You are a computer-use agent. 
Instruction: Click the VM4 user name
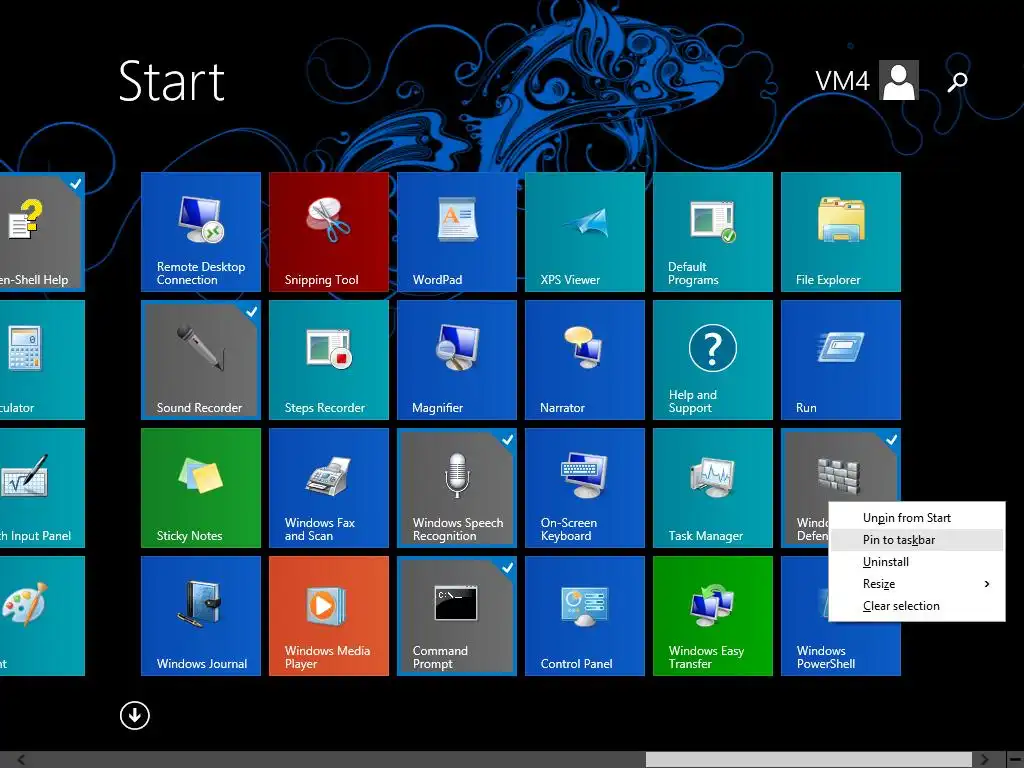point(842,81)
